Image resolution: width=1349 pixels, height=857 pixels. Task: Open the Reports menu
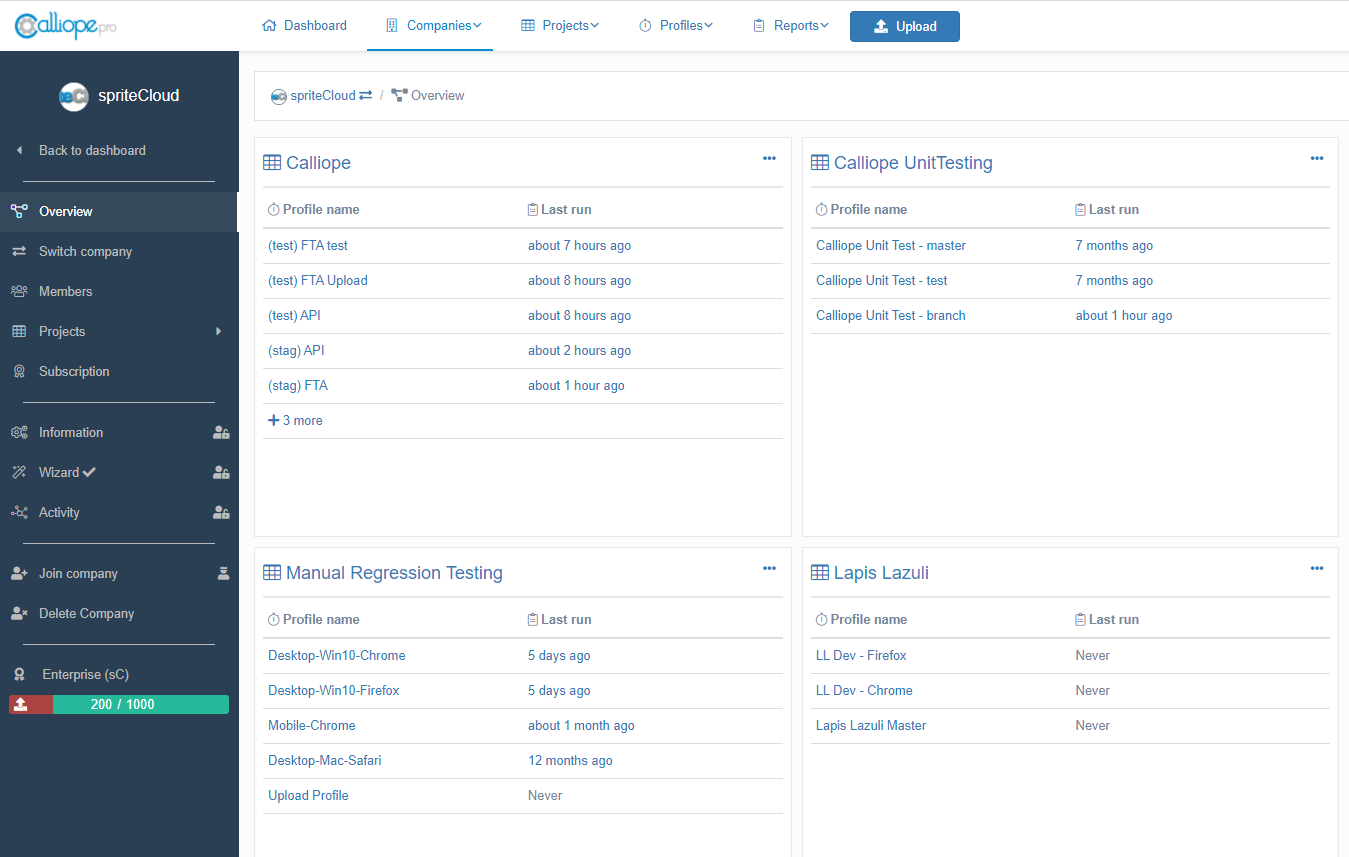[790, 25]
